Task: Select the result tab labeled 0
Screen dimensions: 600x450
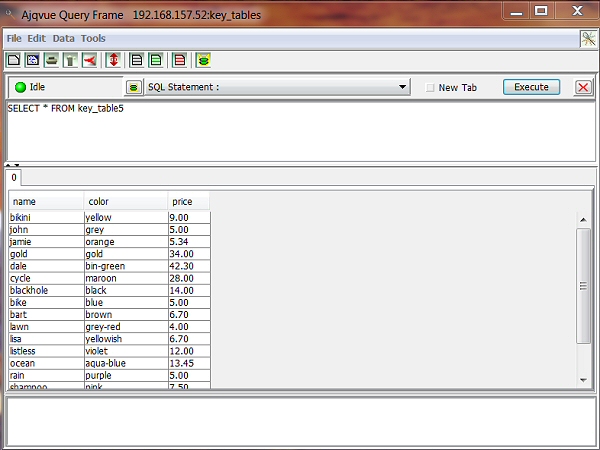Action: point(14,177)
